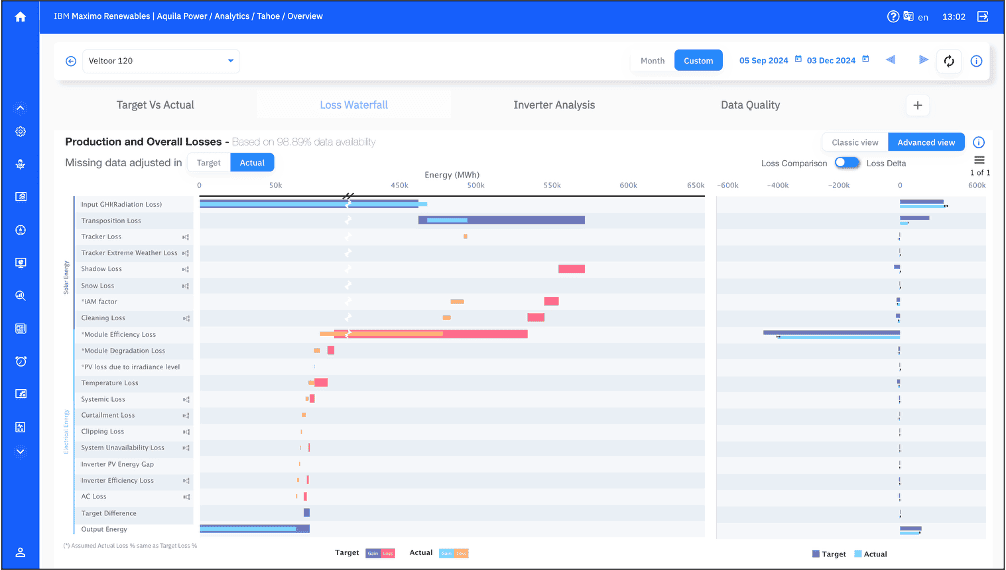Click the hamburger menu icon above chart
The width and height of the screenshot is (1006, 570).
(979, 160)
